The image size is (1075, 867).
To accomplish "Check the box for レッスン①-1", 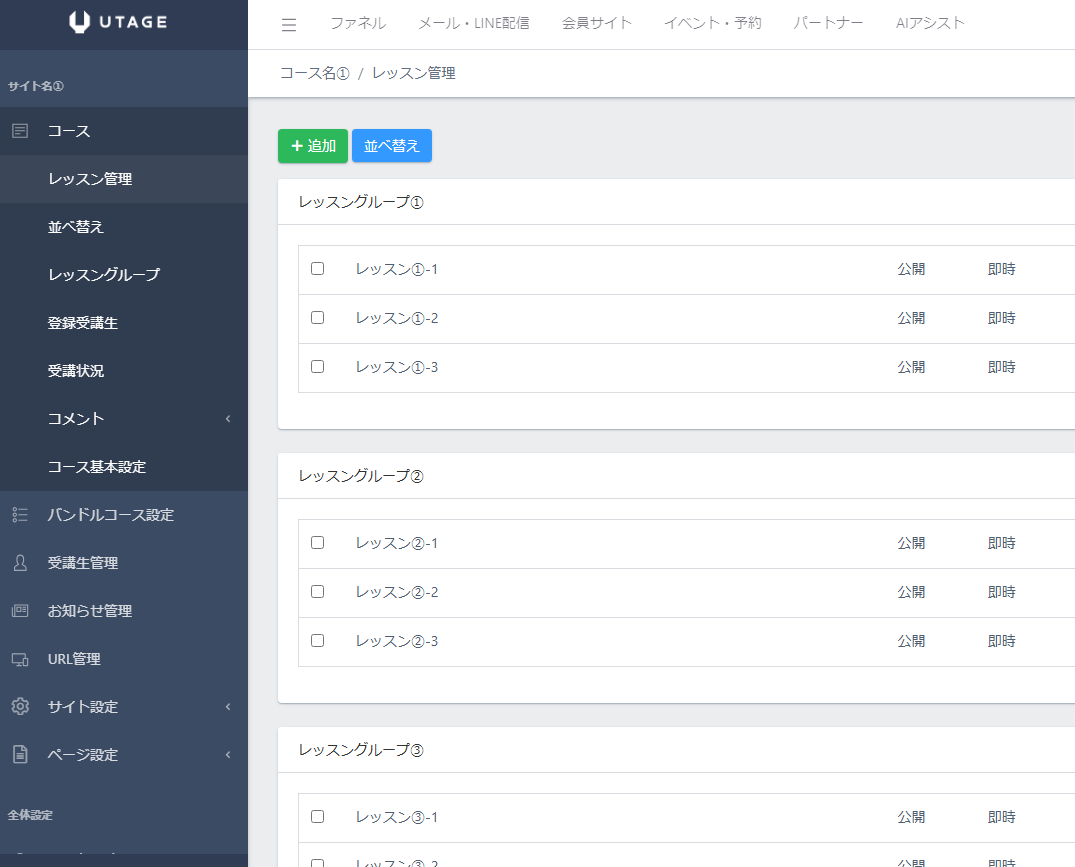I will click(x=318, y=269).
